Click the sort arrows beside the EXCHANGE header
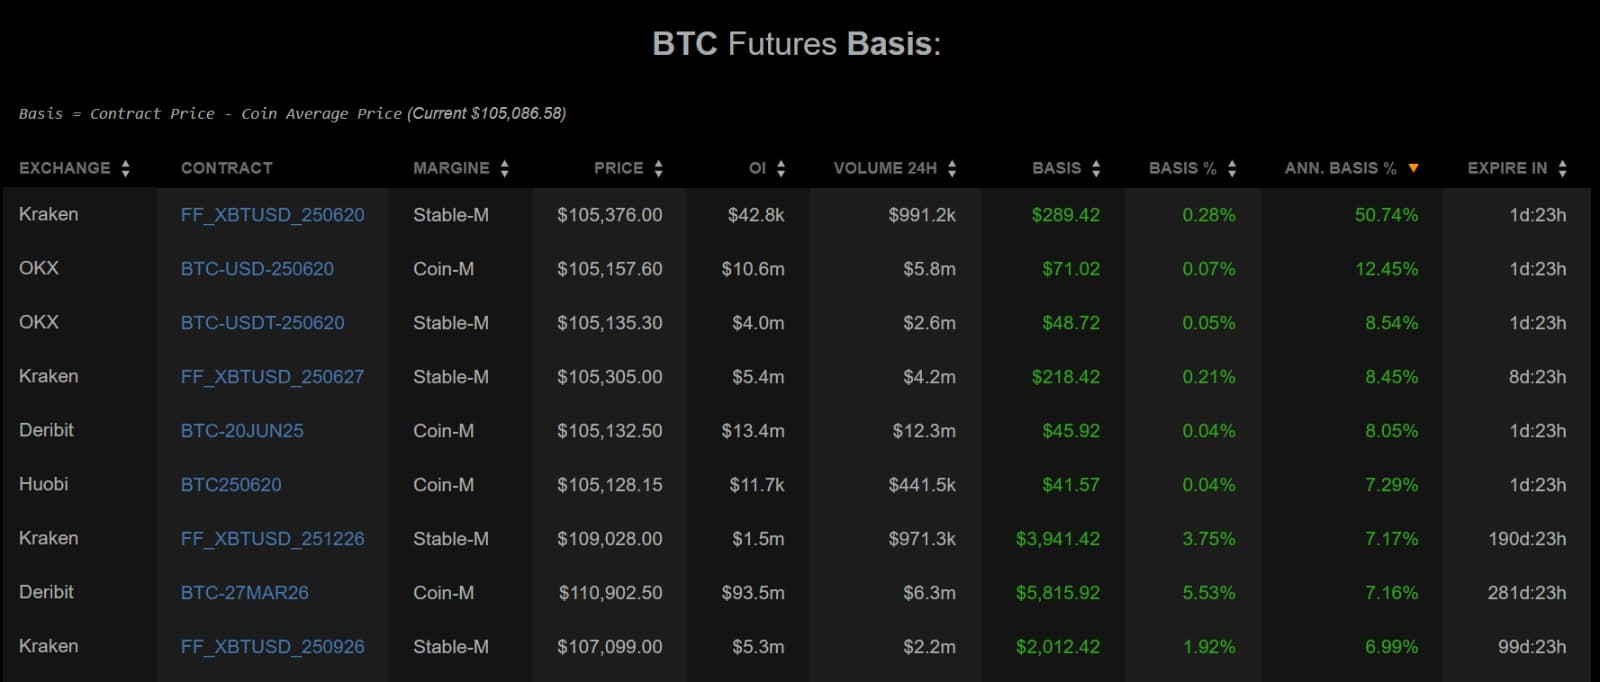Image resolution: width=1600 pixels, height=682 pixels. [x=124, y=168]
